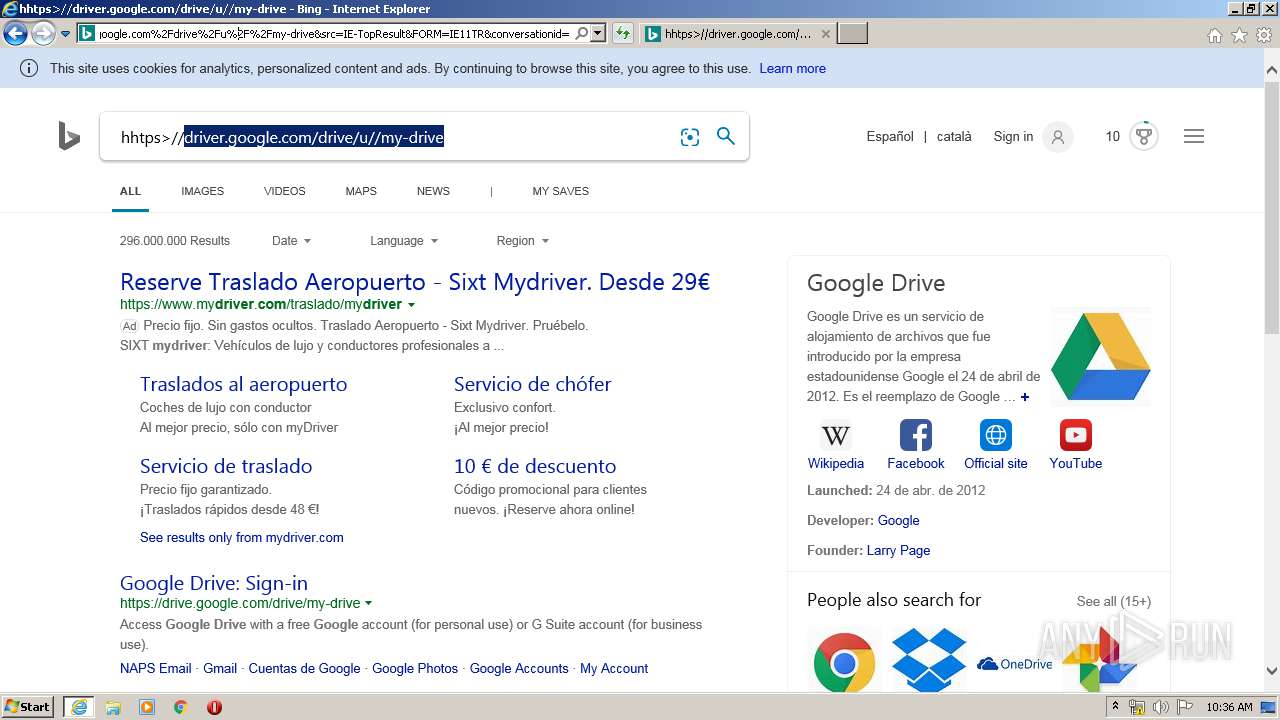The width and height of the screenshot is (1280, 720).
Task: Click the Sign in link
Action: pos(1013,136)
